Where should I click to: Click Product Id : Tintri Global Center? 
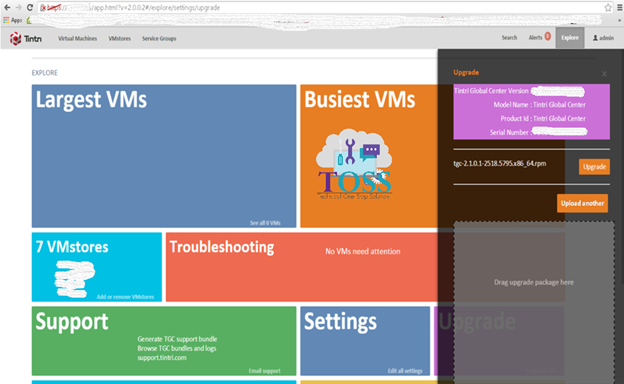point(543,119)
